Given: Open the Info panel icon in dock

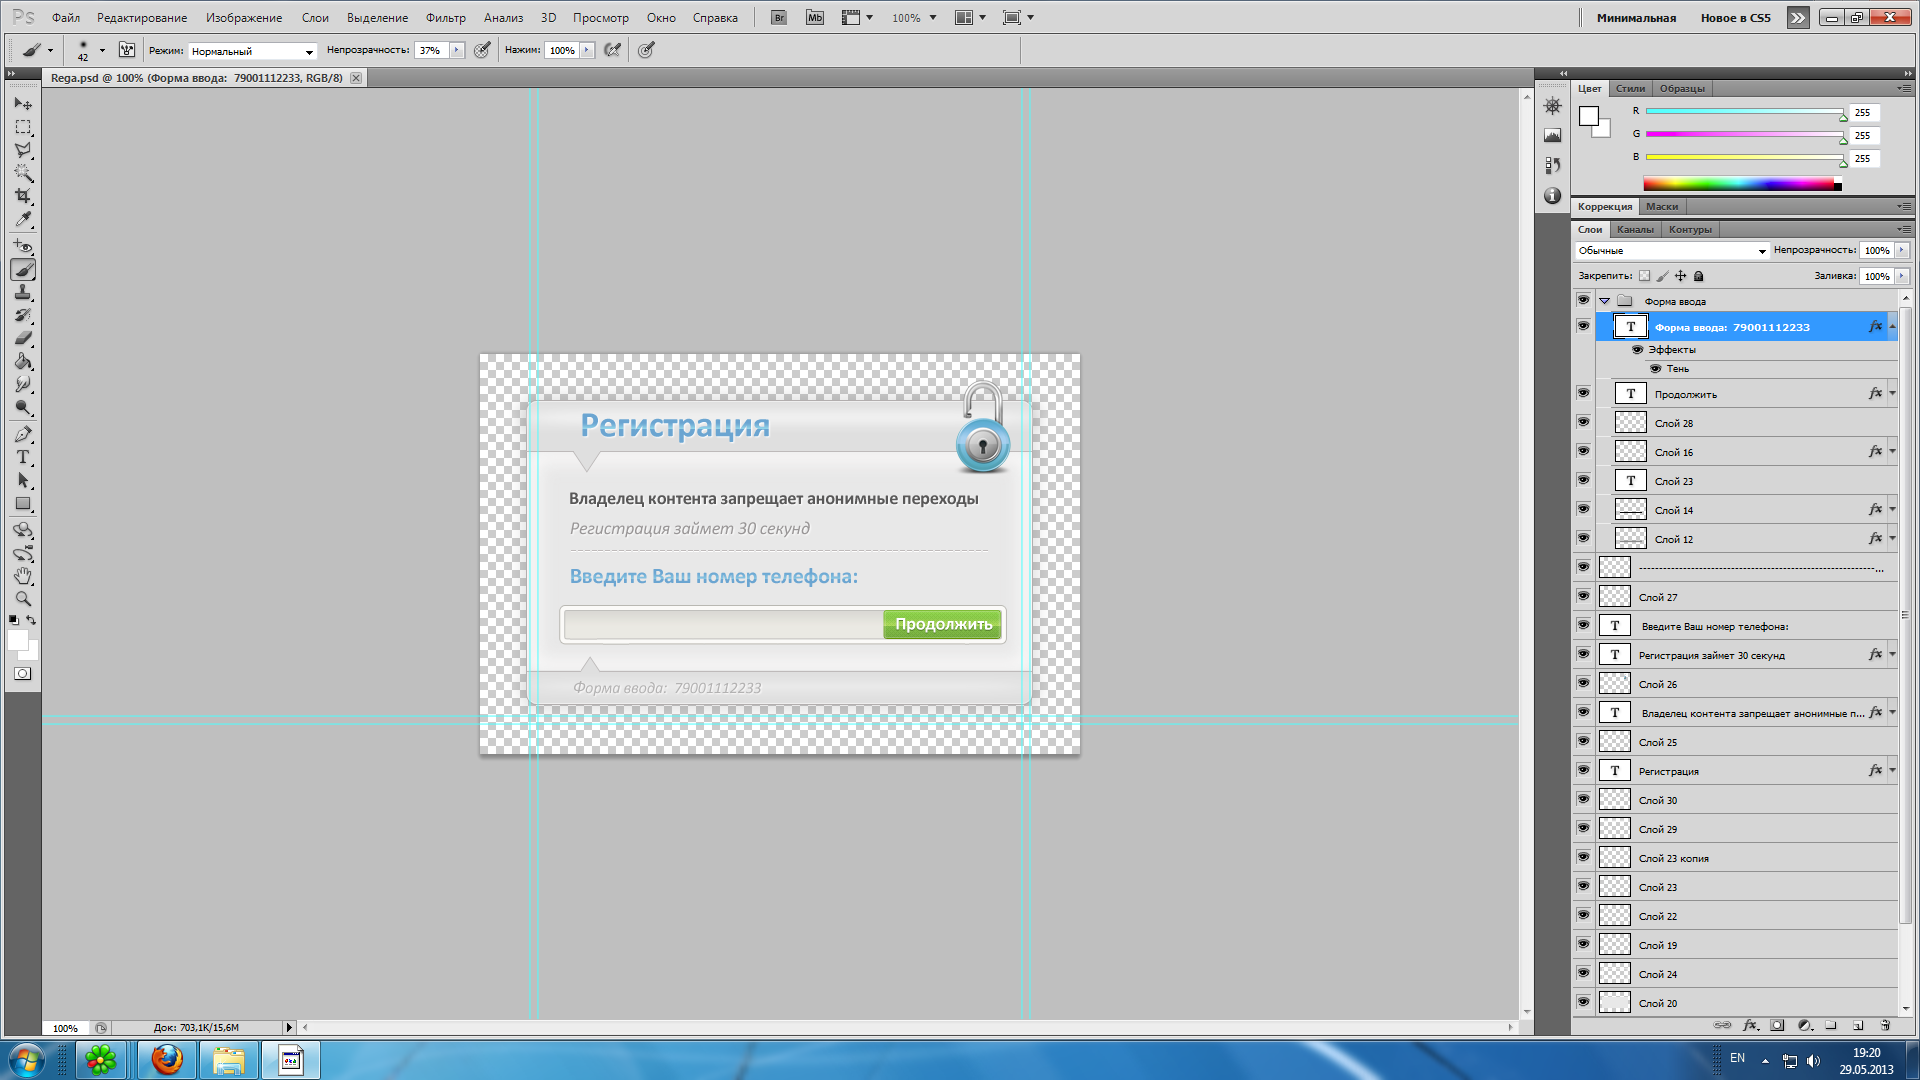Looking at the screenshot, I should [1552, 196].
